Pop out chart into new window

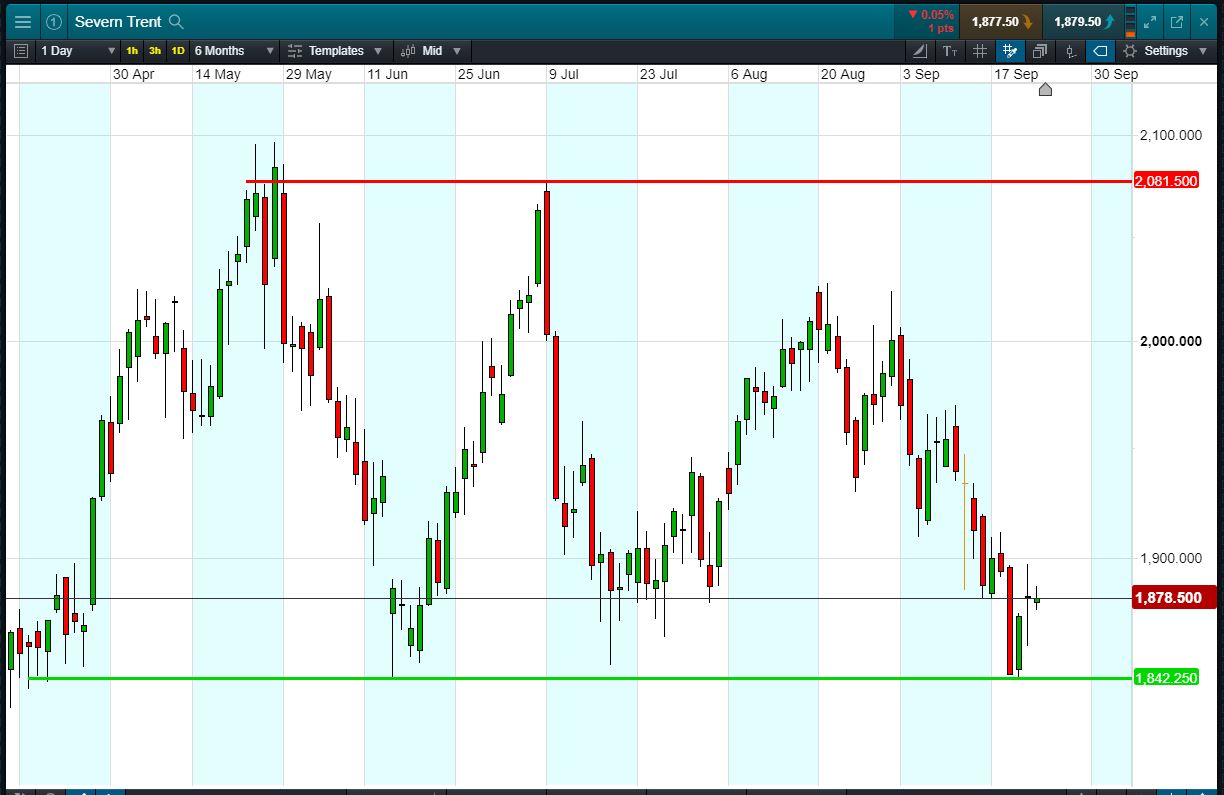pos(1177,21)
